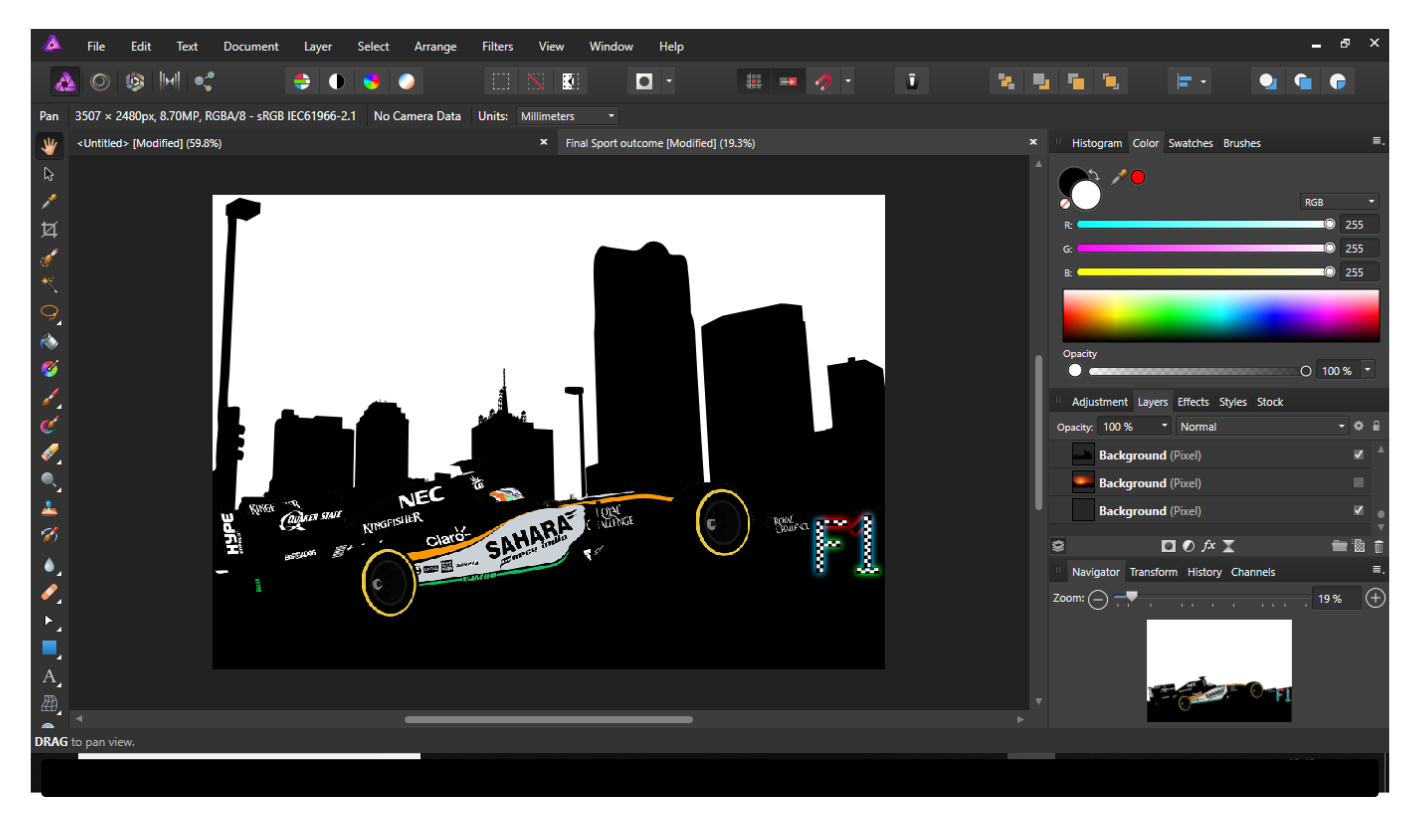Select the Paint Brush tool

(49, 397)
